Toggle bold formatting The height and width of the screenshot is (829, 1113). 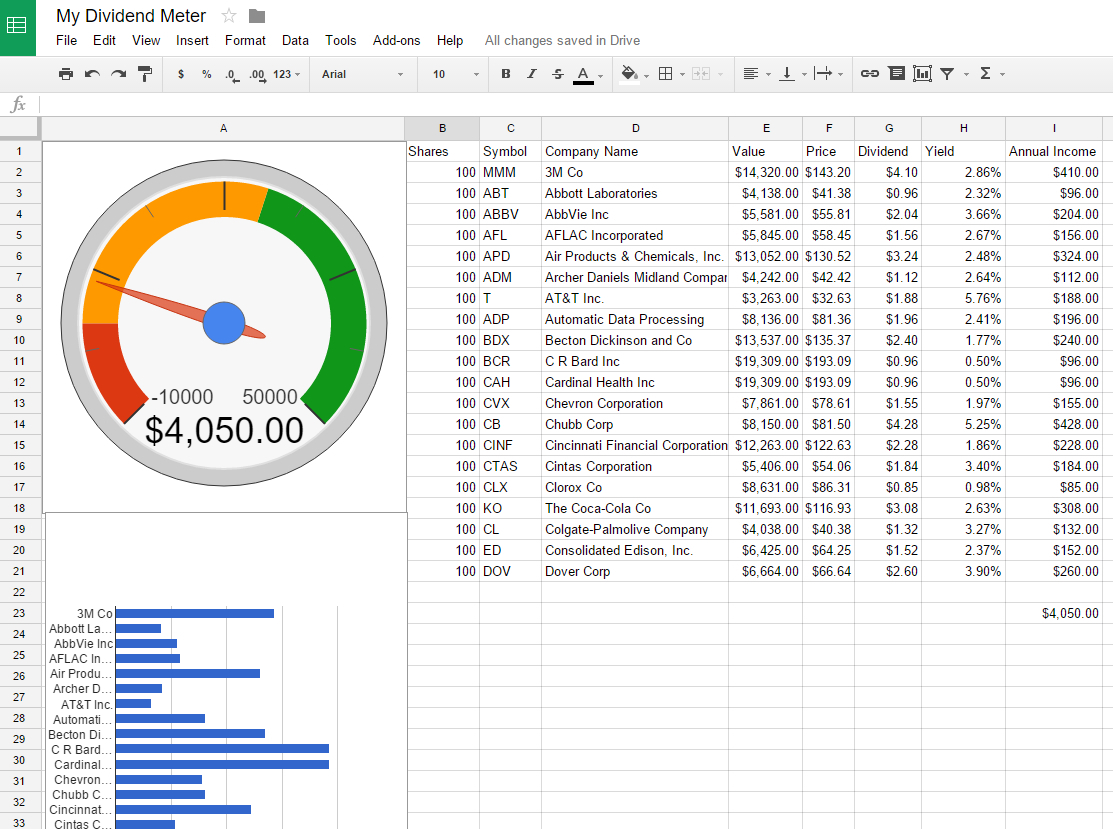tap(505, 73)
